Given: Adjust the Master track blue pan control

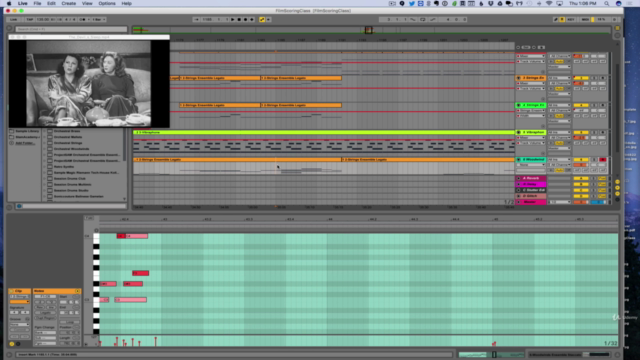Looking at the screenshot, I should (x=598, y=202).
